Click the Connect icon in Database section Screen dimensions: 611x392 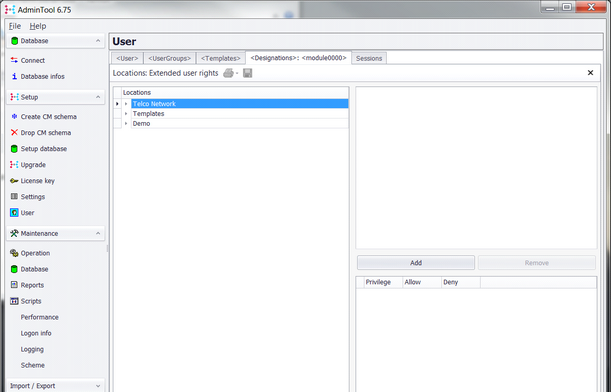click(x=14, y=60)
